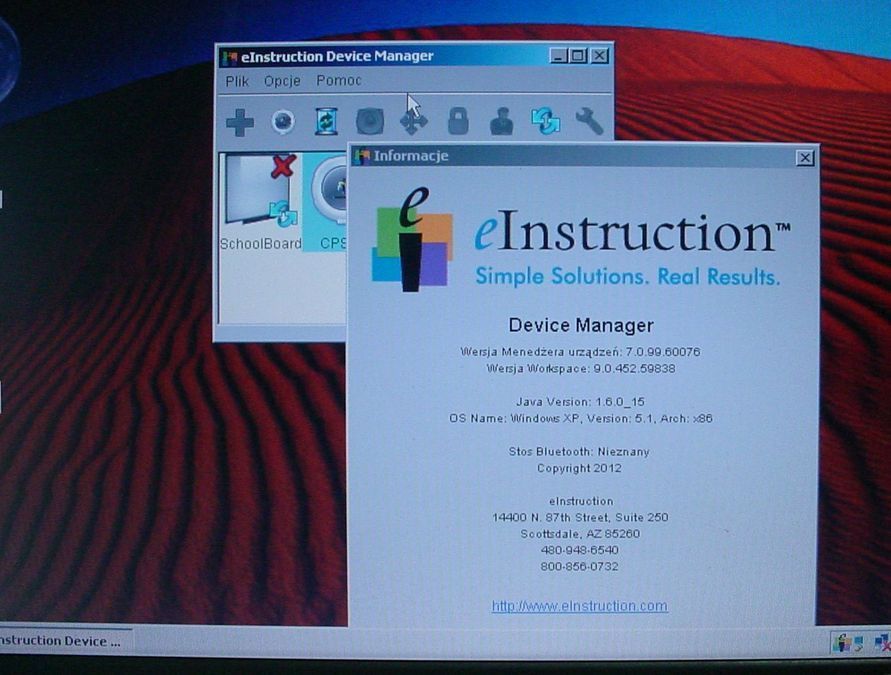Click the network tray icon with red X
The height and width of the screenshot is (675, 891).
tap(882, 643)
